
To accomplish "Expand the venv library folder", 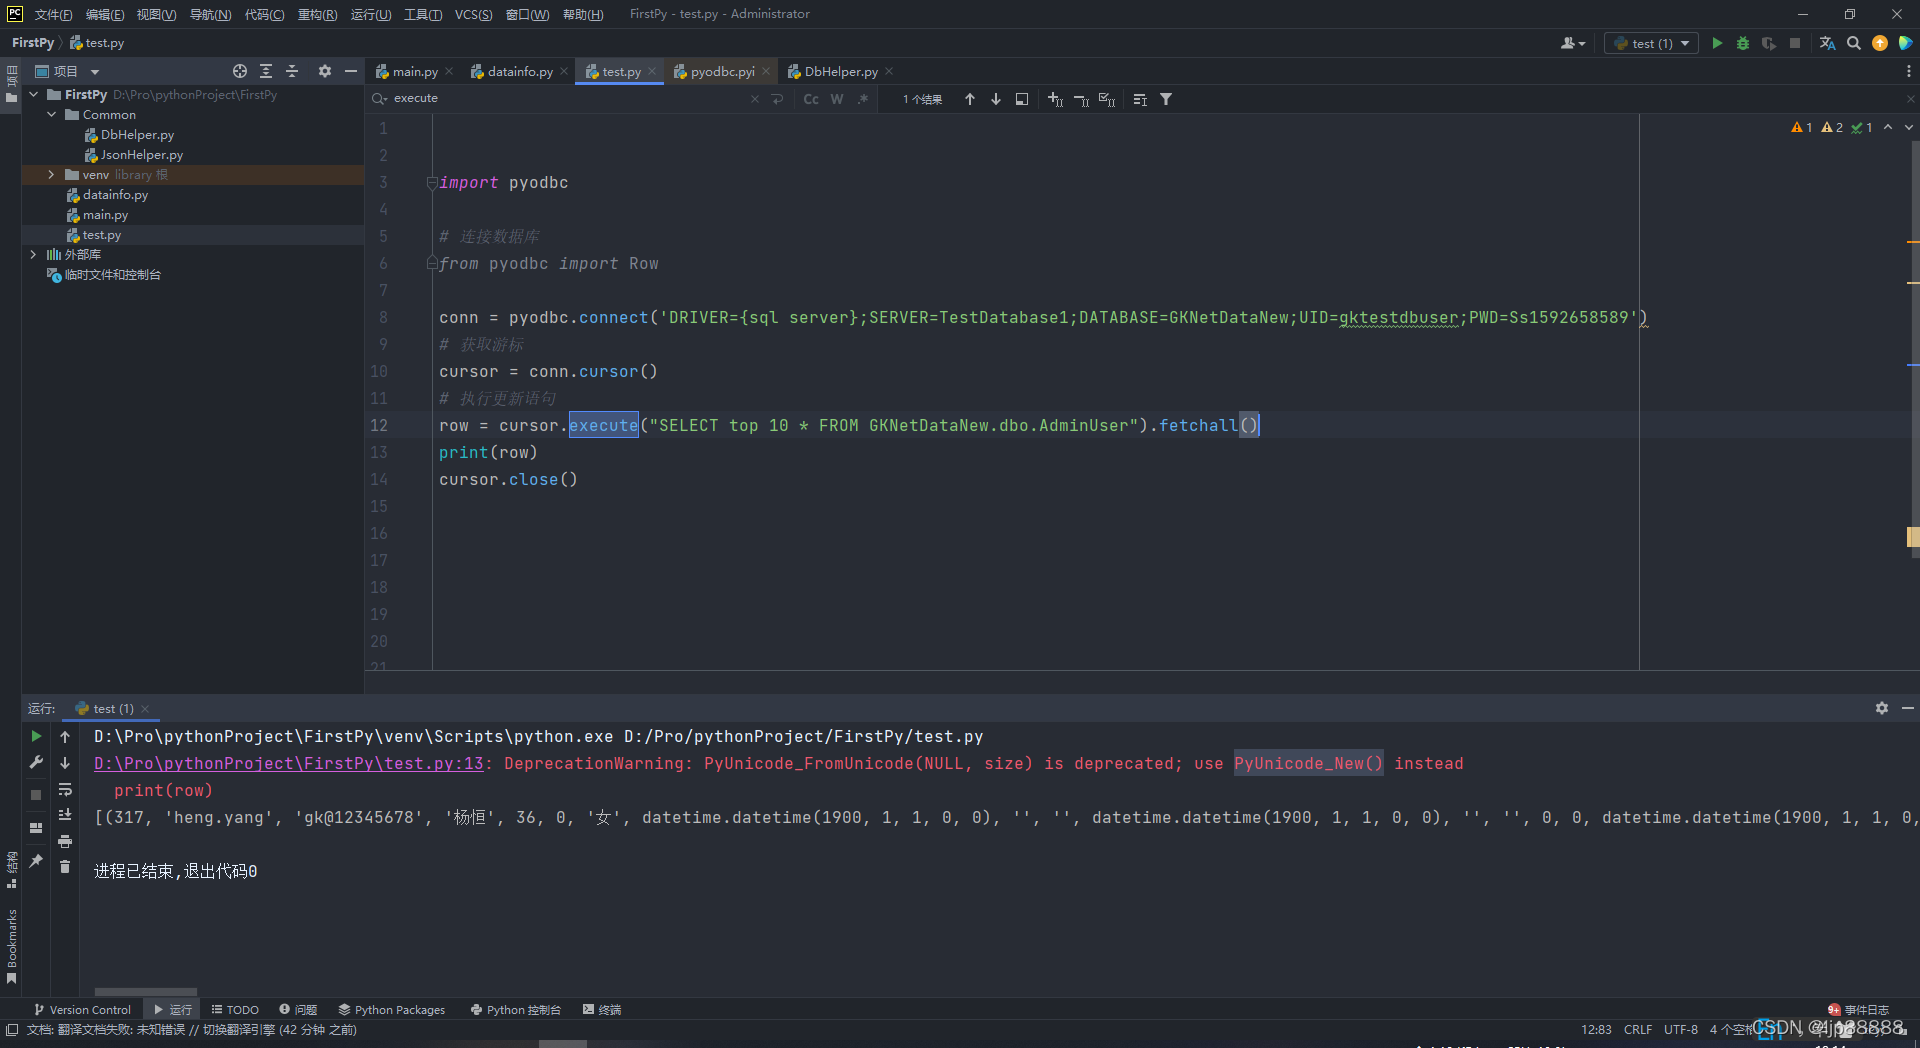I will [x=51, y=174].
